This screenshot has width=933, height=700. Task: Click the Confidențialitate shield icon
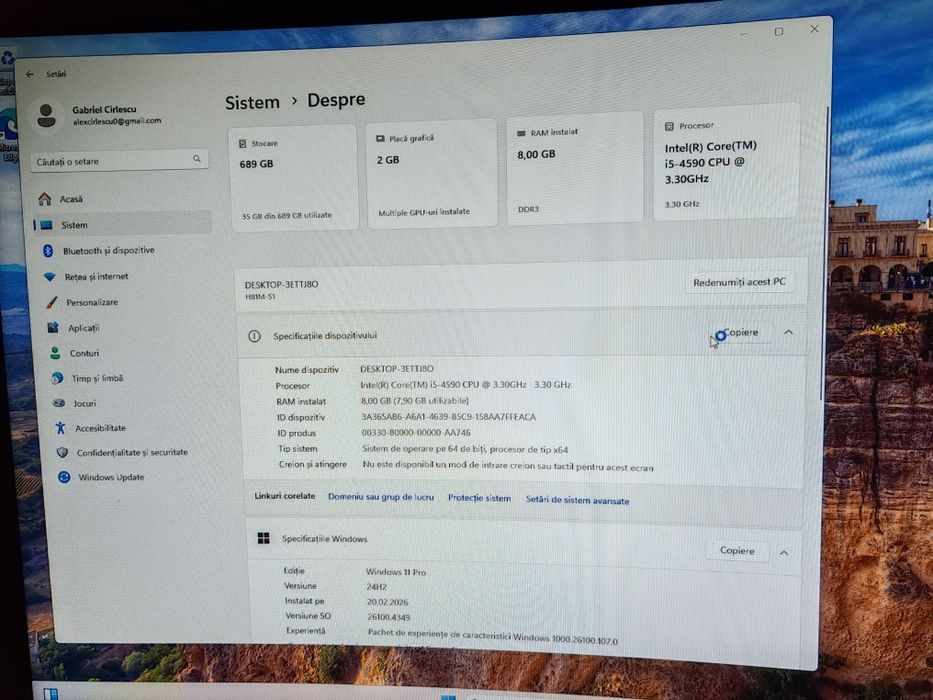[62, 452]
